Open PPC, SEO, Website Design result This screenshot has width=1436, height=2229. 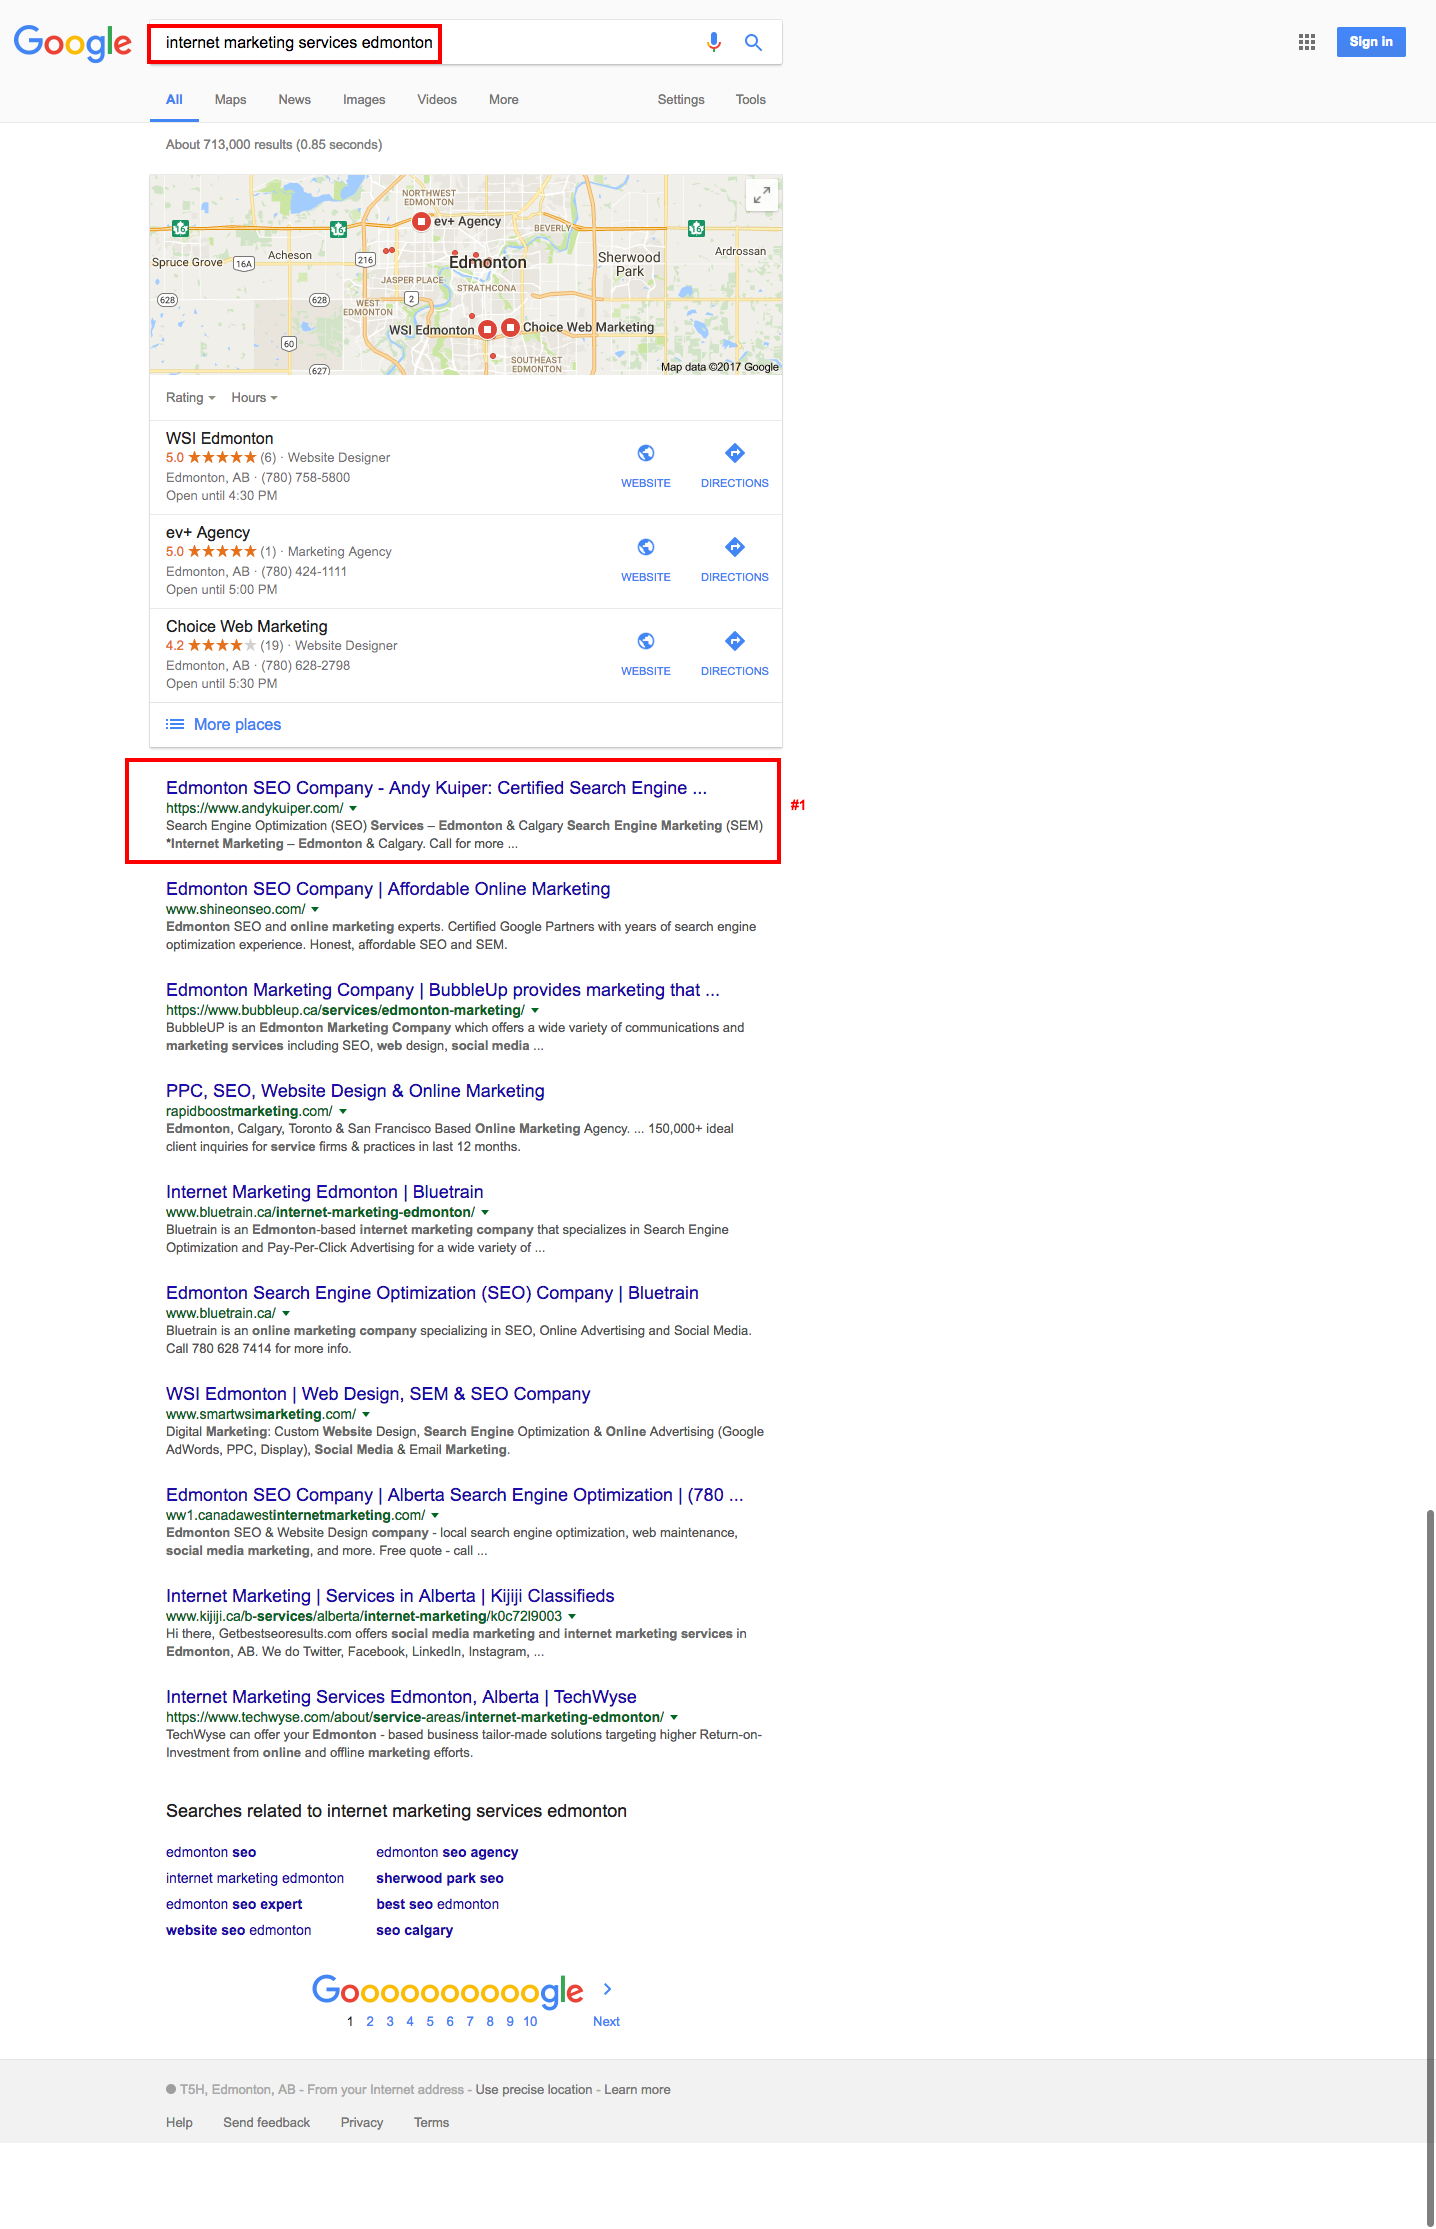355,1091
